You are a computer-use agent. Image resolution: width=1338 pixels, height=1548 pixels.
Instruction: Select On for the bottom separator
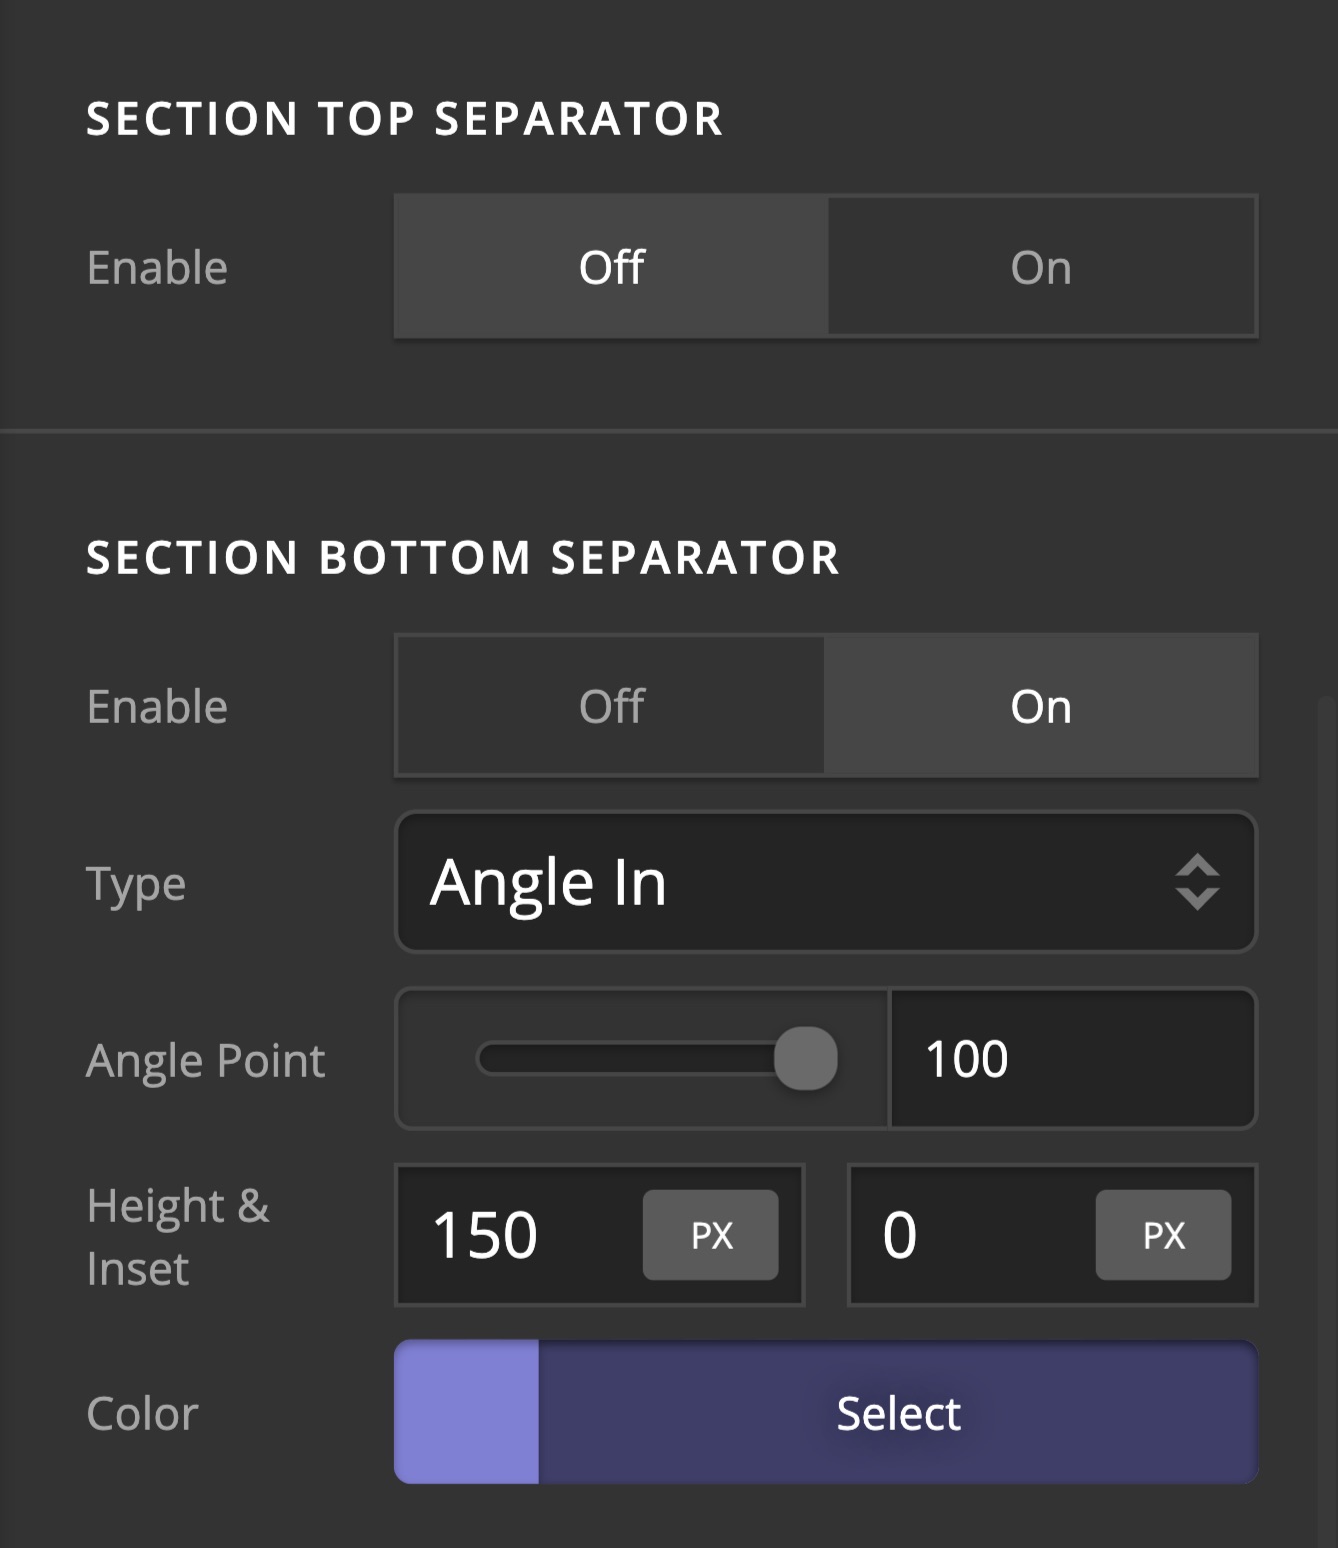[x=1041, y=706]
